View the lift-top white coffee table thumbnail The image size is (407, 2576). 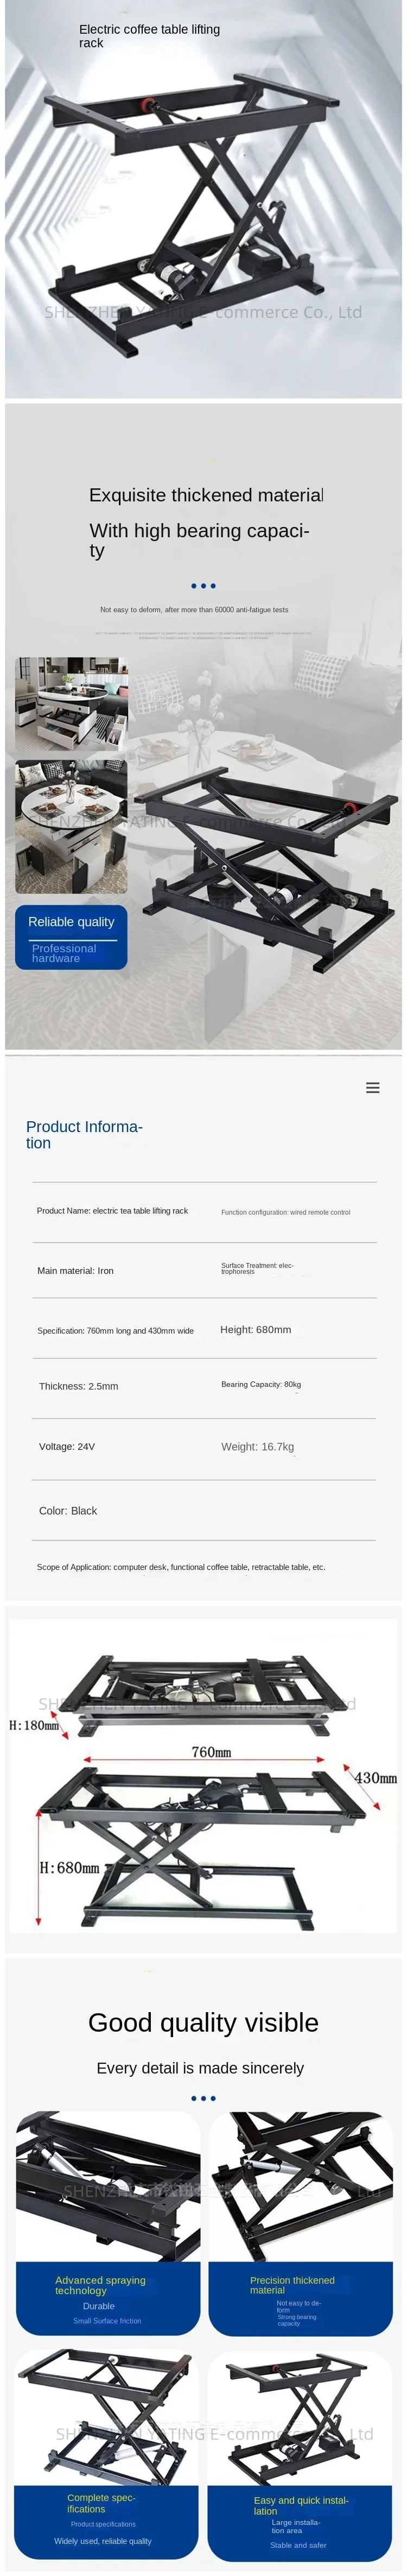coord(71,704)
